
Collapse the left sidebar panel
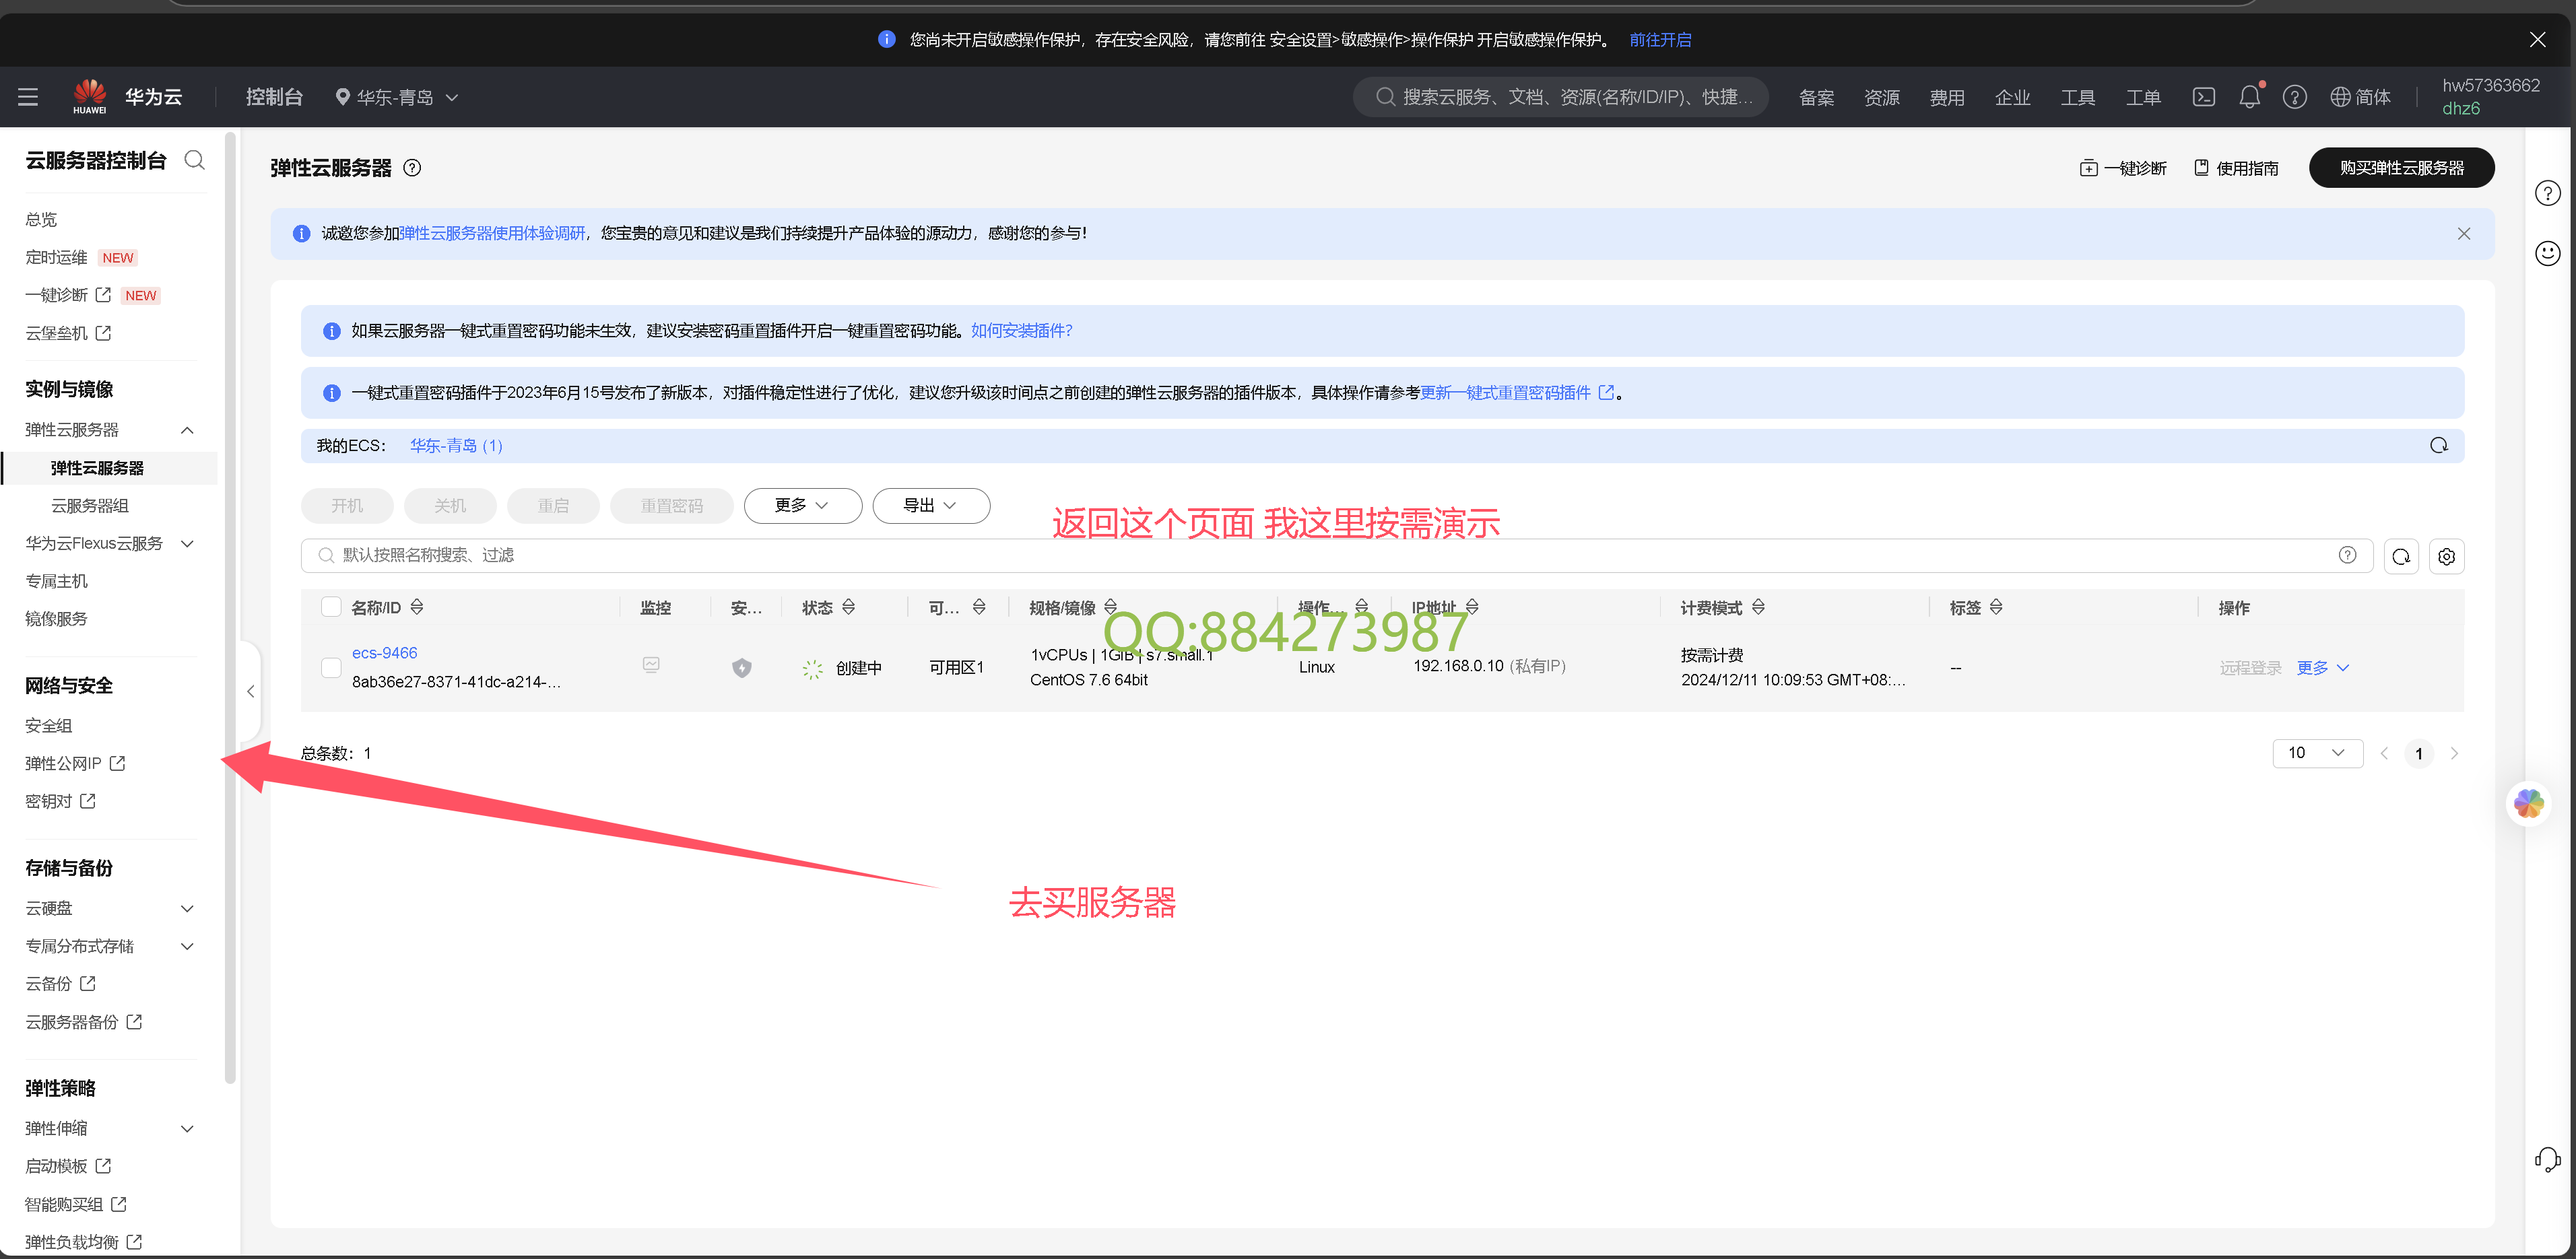coord(251,691)
